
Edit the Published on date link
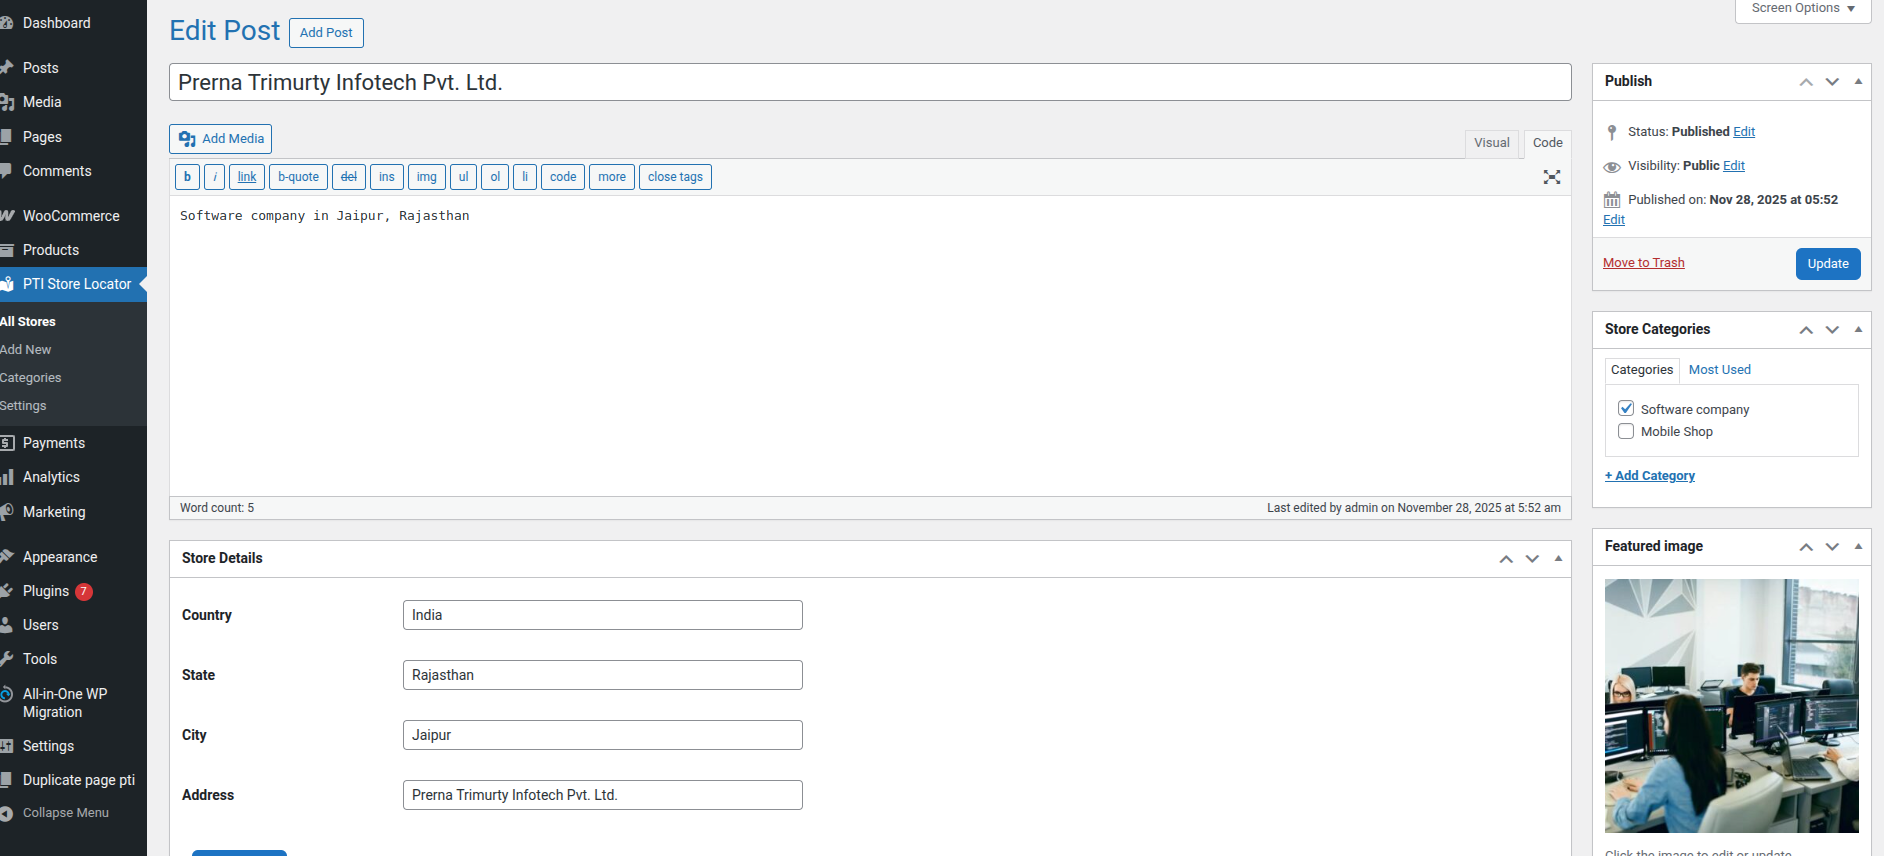click(1614, 220)
